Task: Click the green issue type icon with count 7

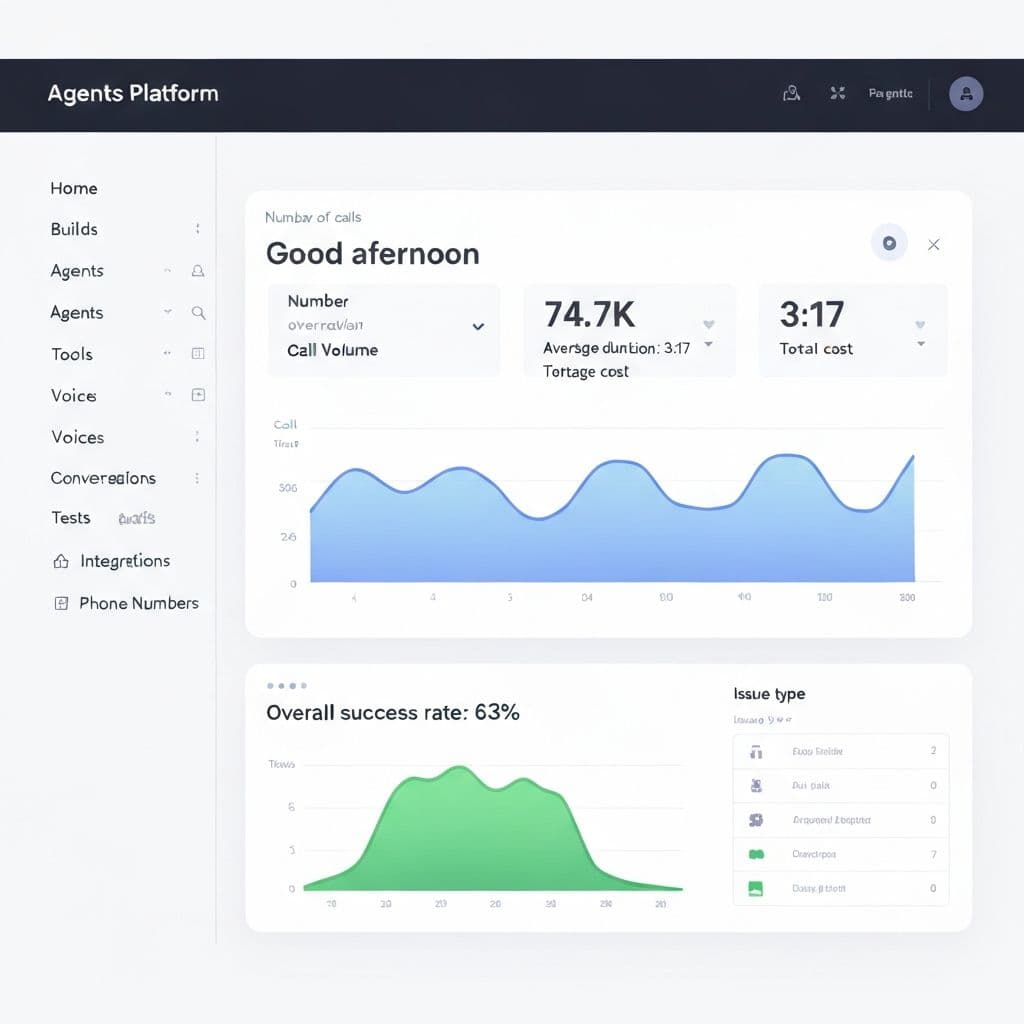Action: tap(757, 853)
